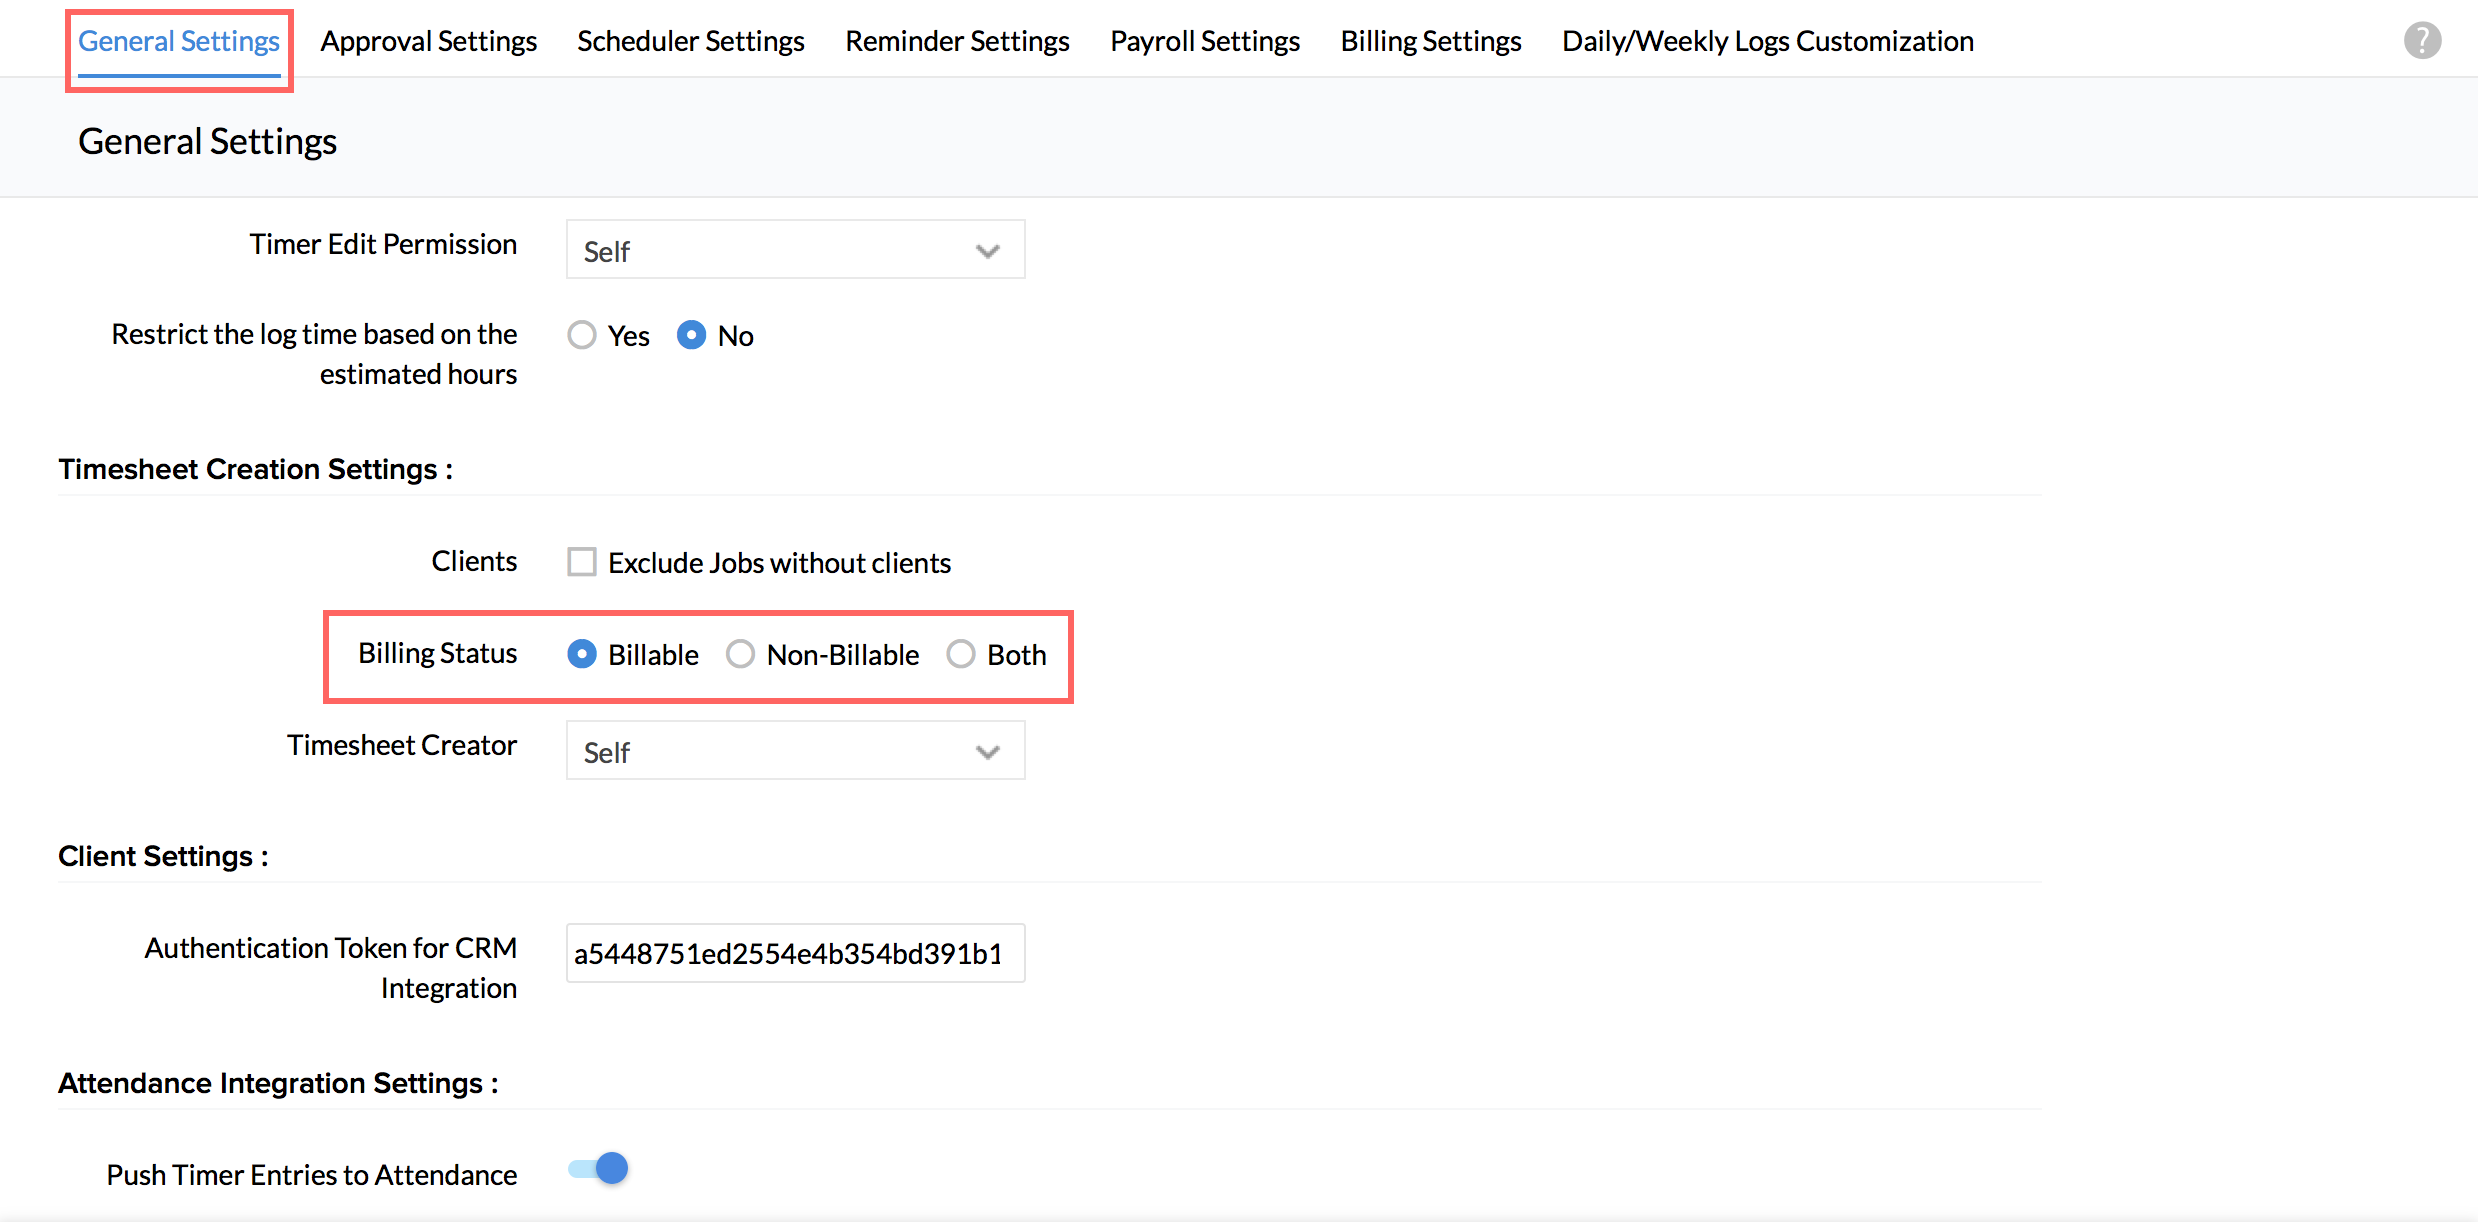Screen dimensions: 2478x1222
Task: Select Yes for restrict log time
Action: [582, 335]
